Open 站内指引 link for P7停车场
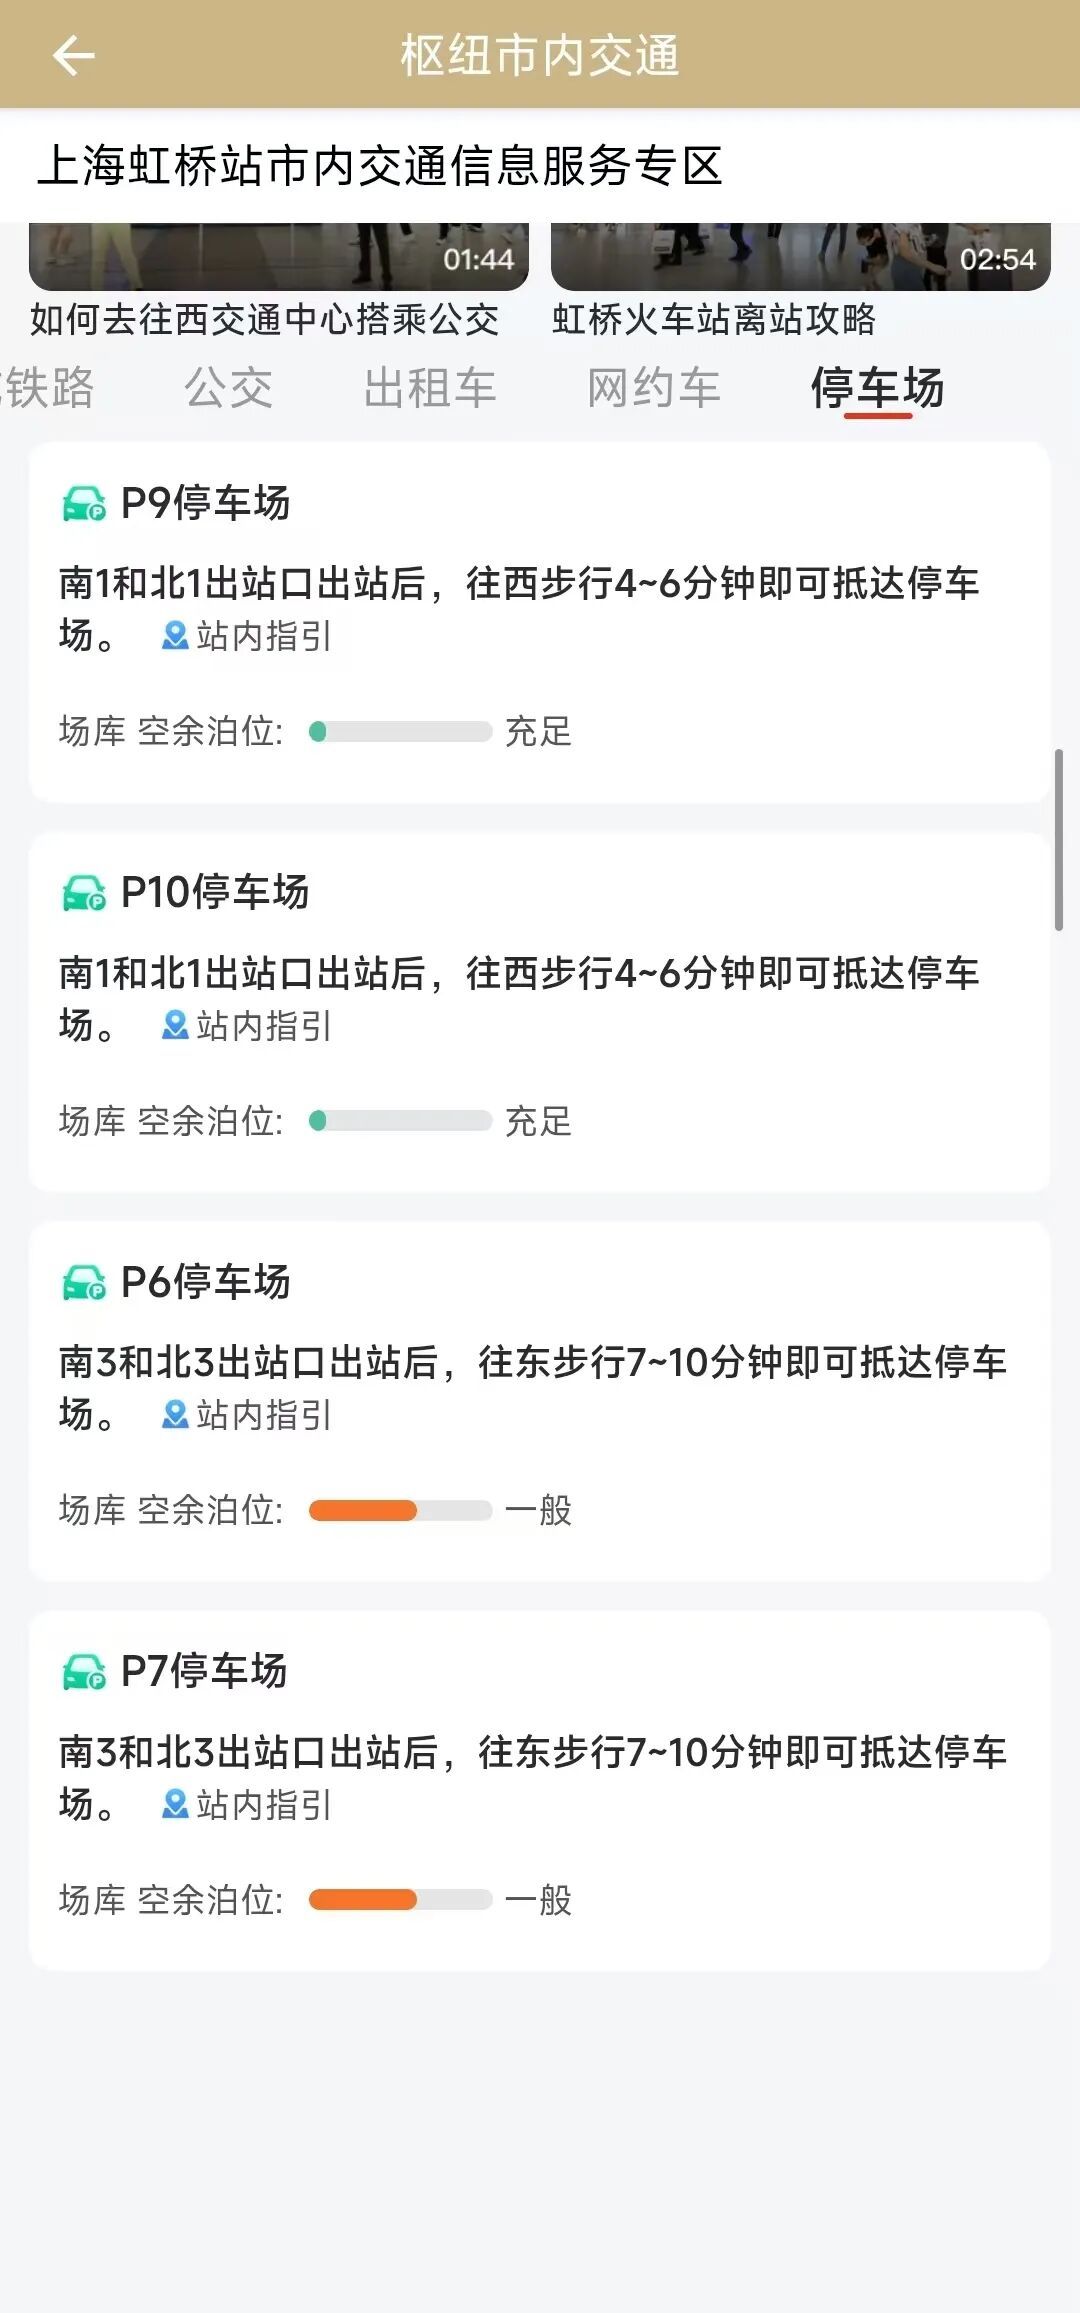The width and height of the screenshot is (1080, 2313). [263, 1805]
